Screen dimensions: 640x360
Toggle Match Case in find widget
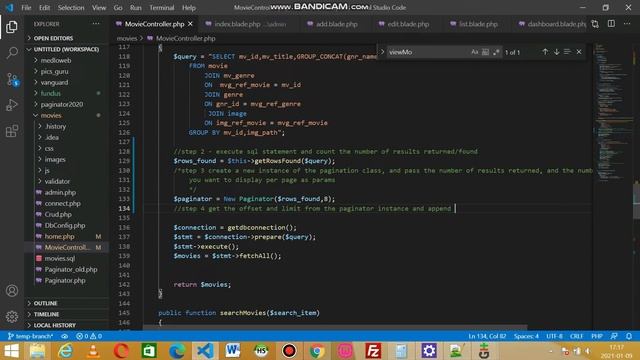click(474, 52)
